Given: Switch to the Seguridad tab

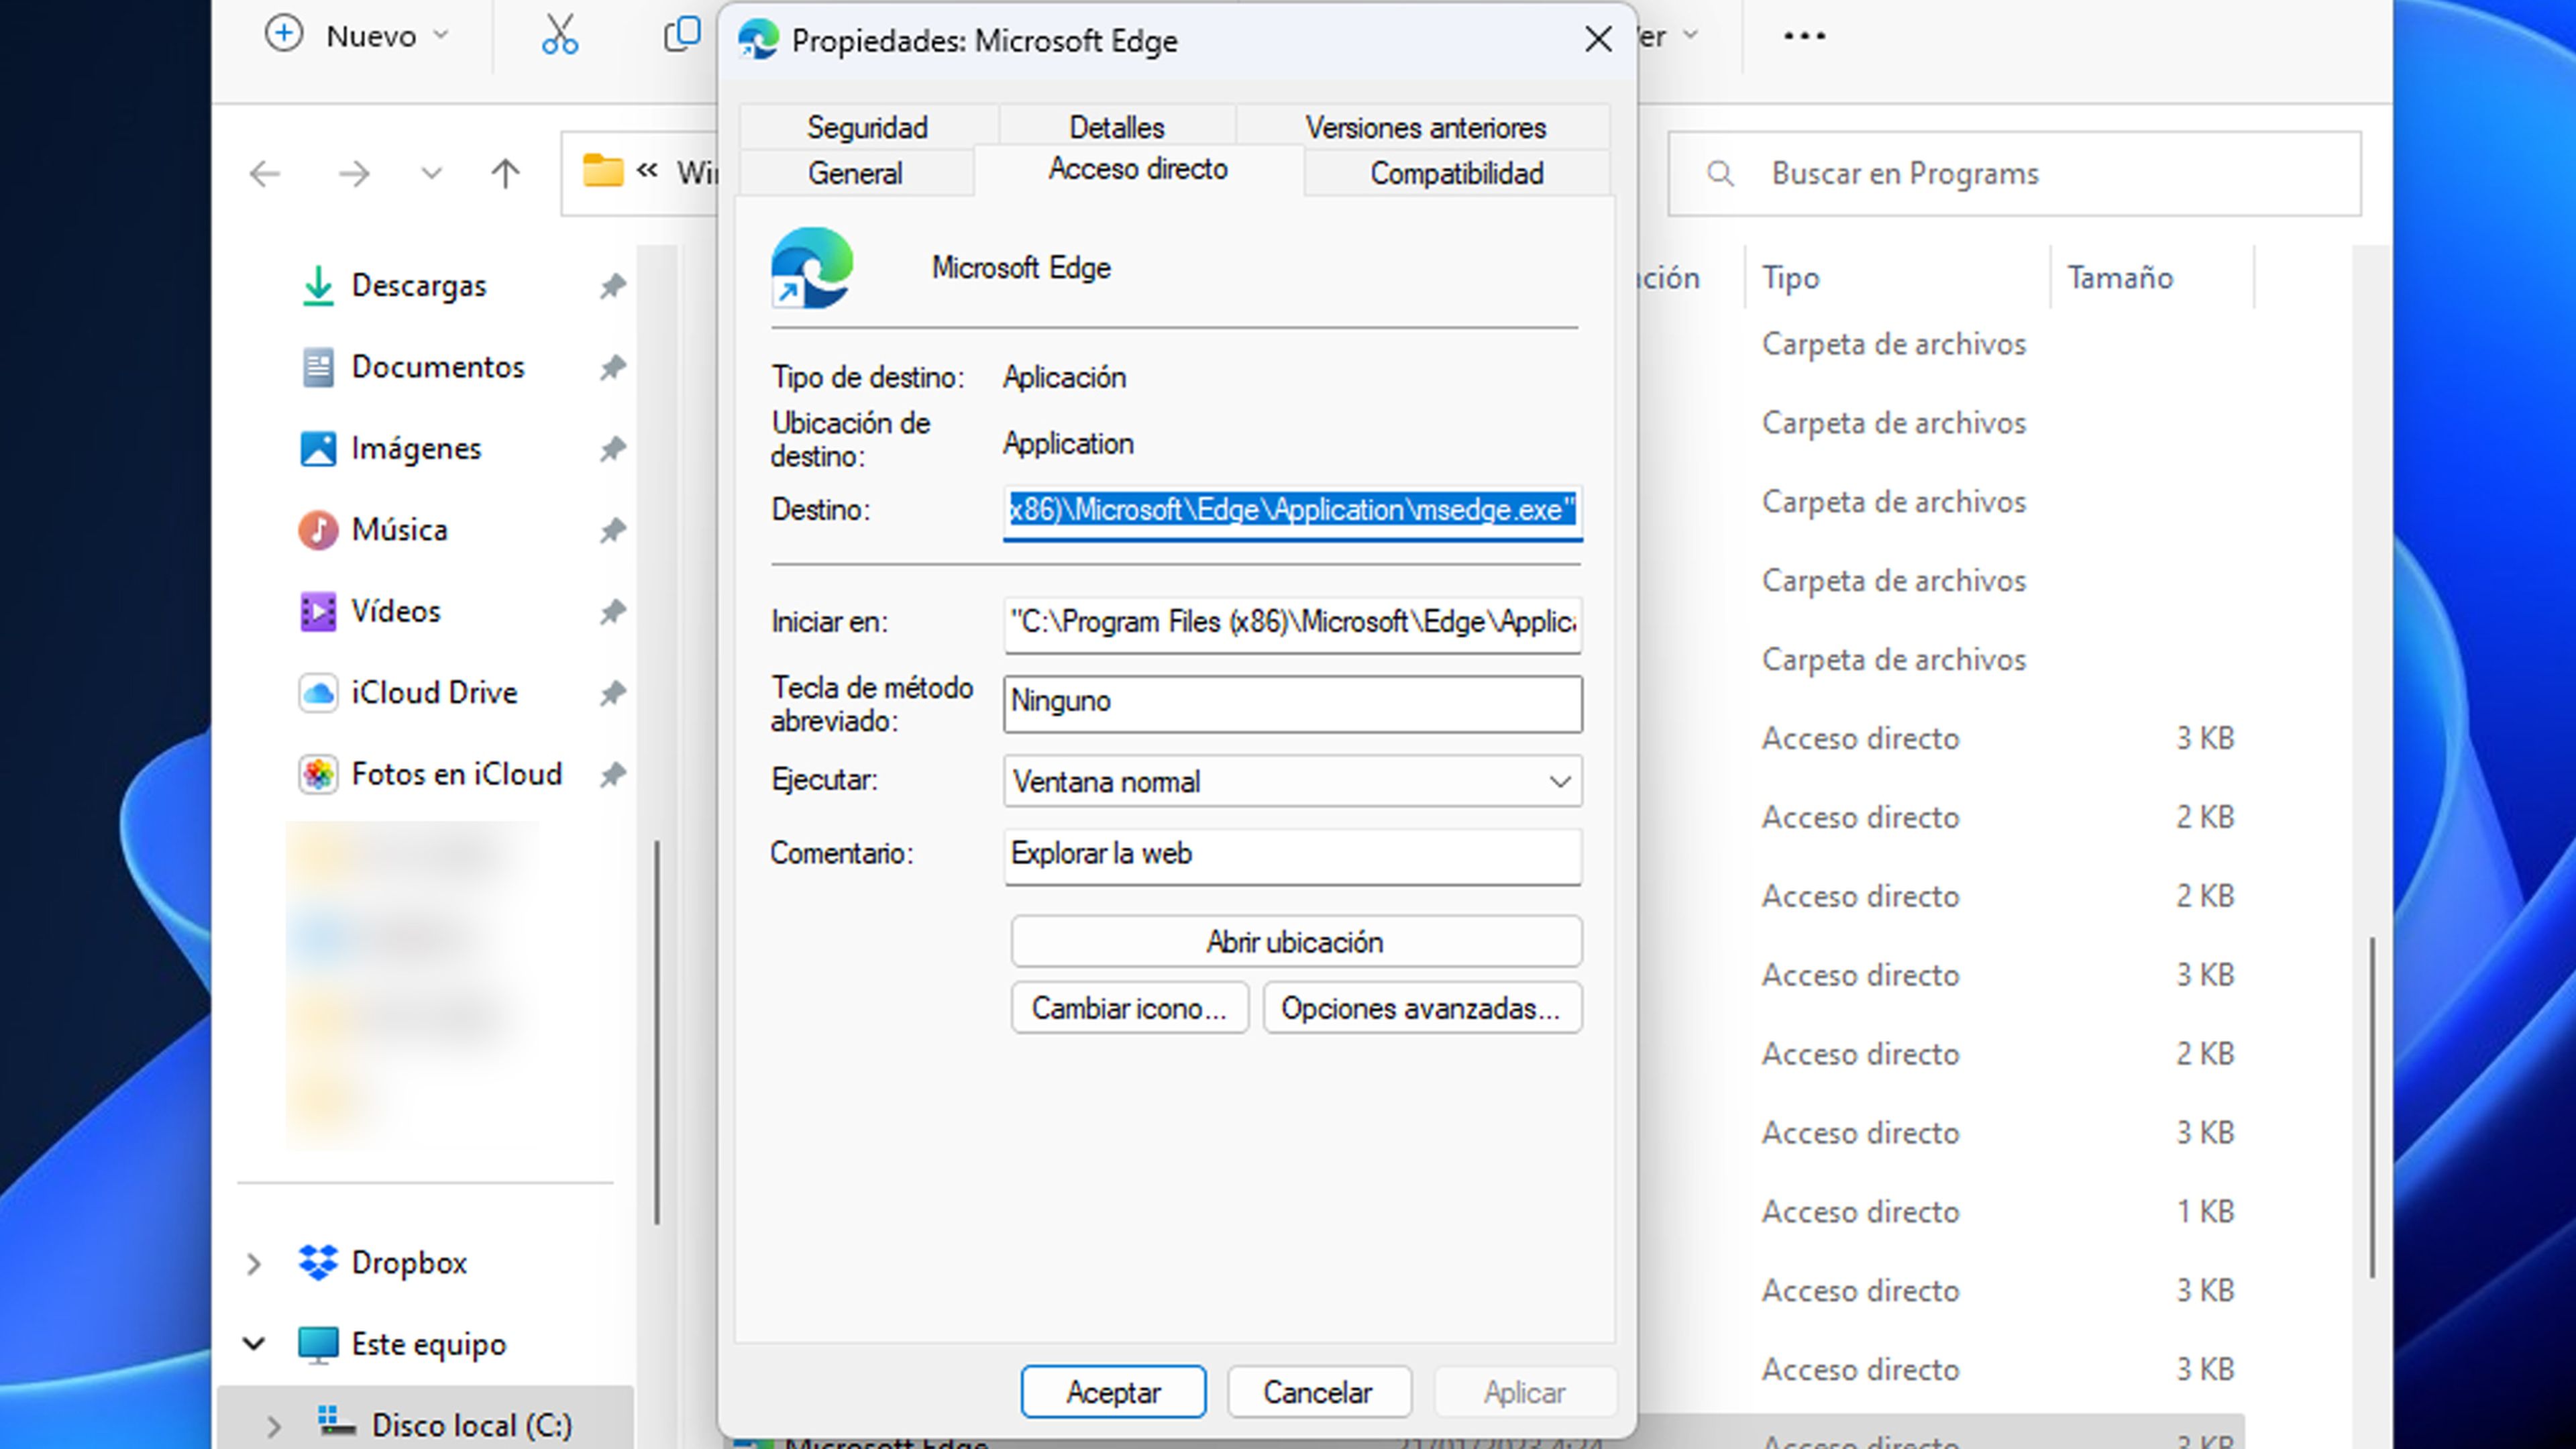Looking at the screenshot, I should coord(867,127).
